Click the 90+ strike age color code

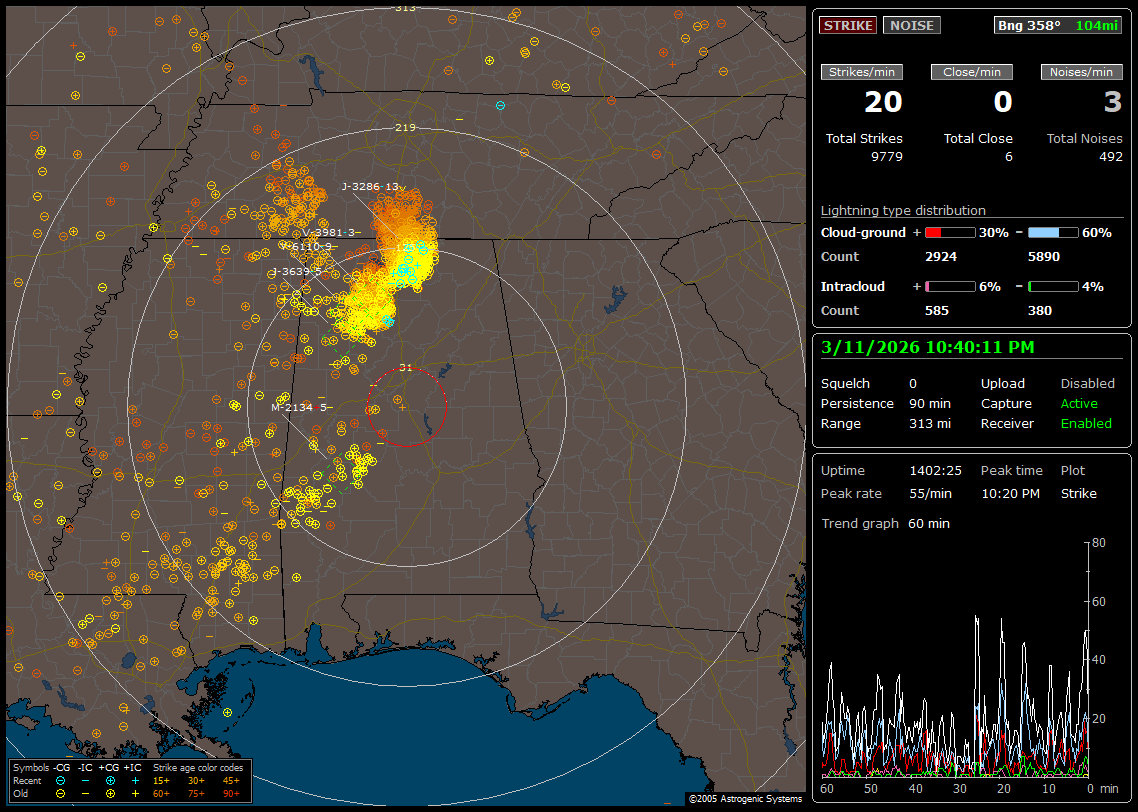coord(230,793)
